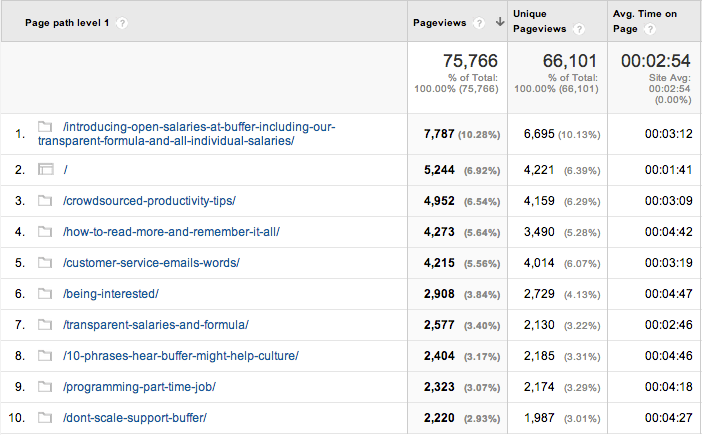Click average time cell 00:04:27

pos(669,418)
